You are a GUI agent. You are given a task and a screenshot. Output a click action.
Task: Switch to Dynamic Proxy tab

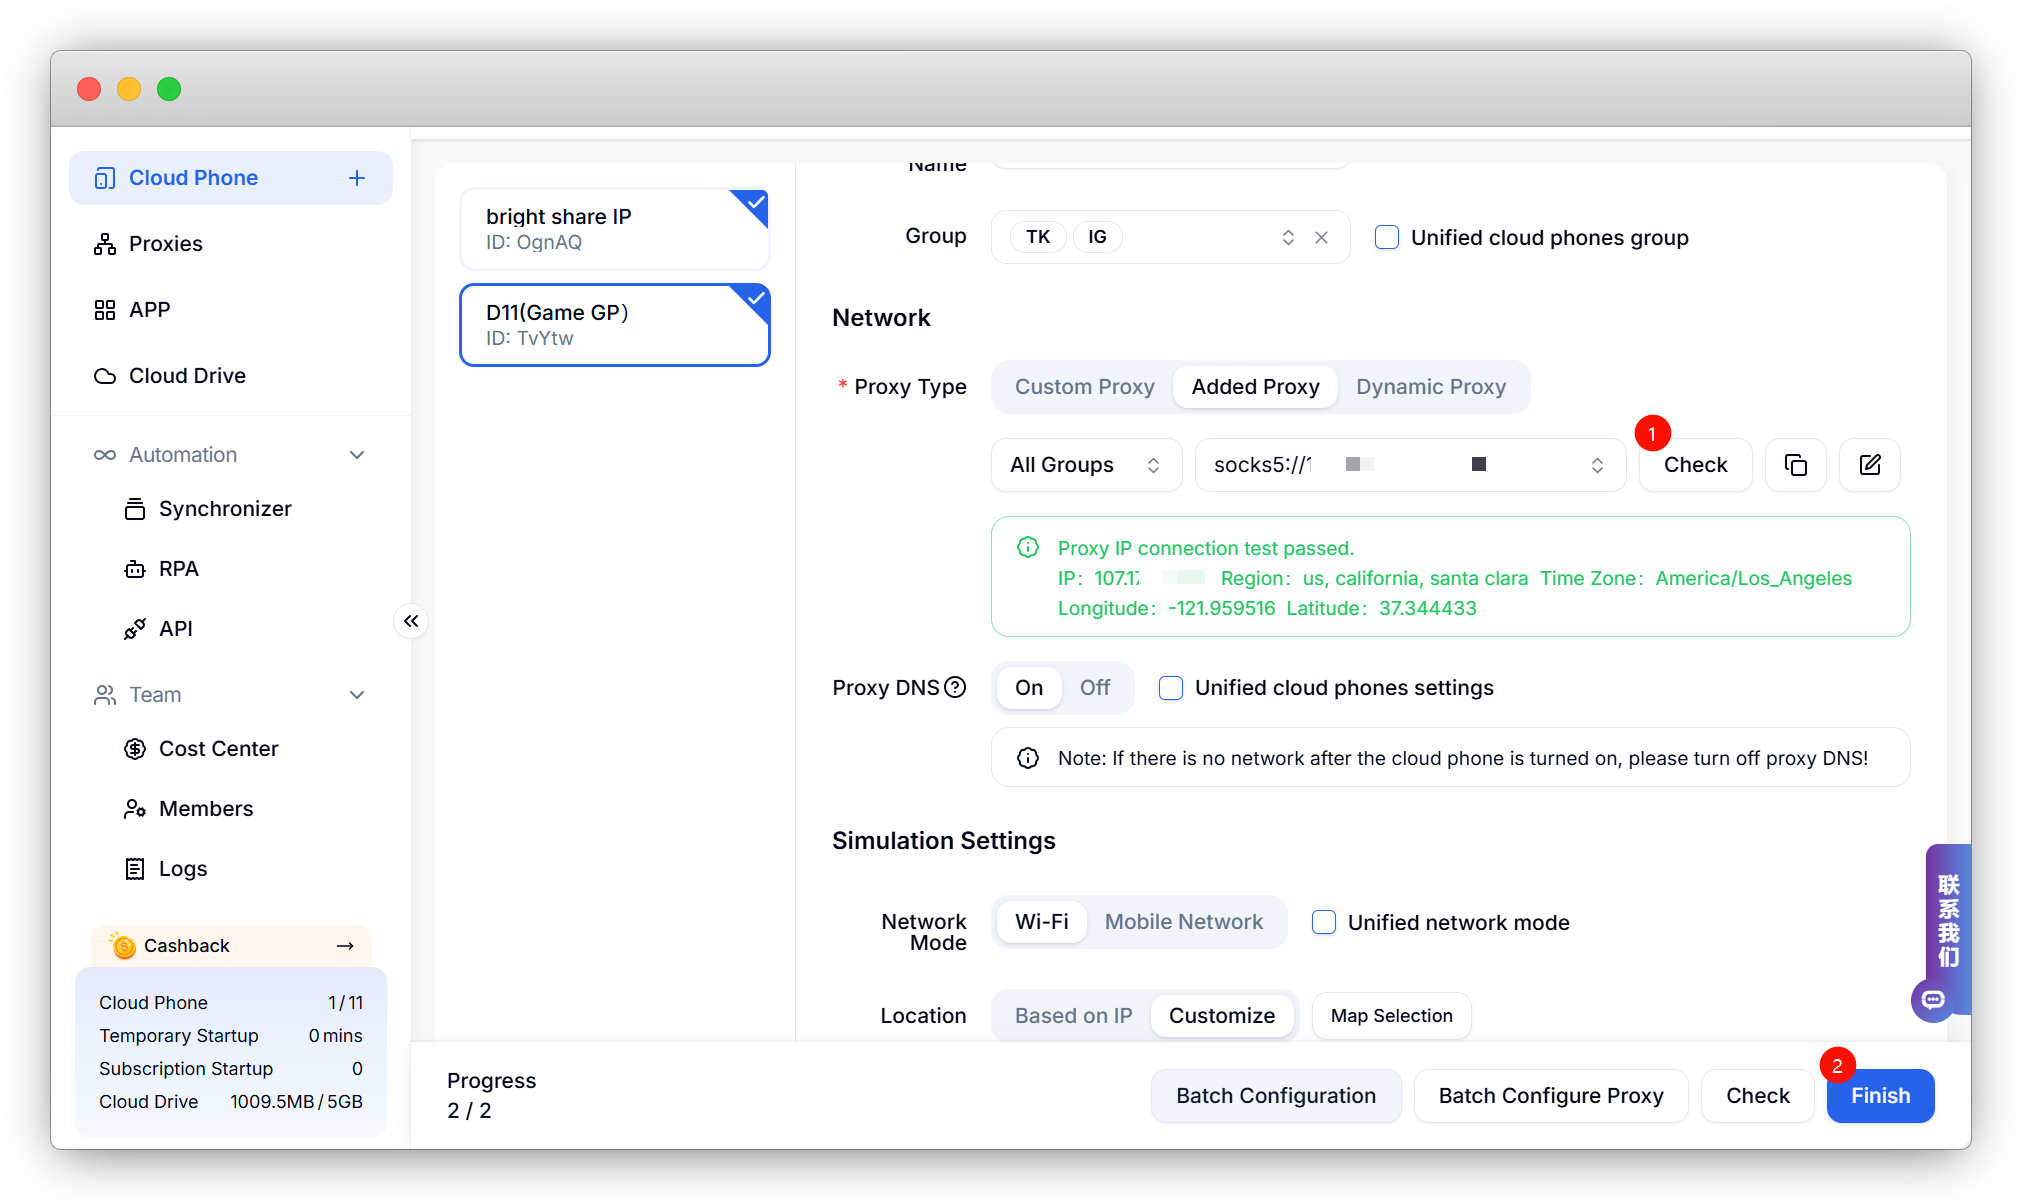[x=1430, y=387]
